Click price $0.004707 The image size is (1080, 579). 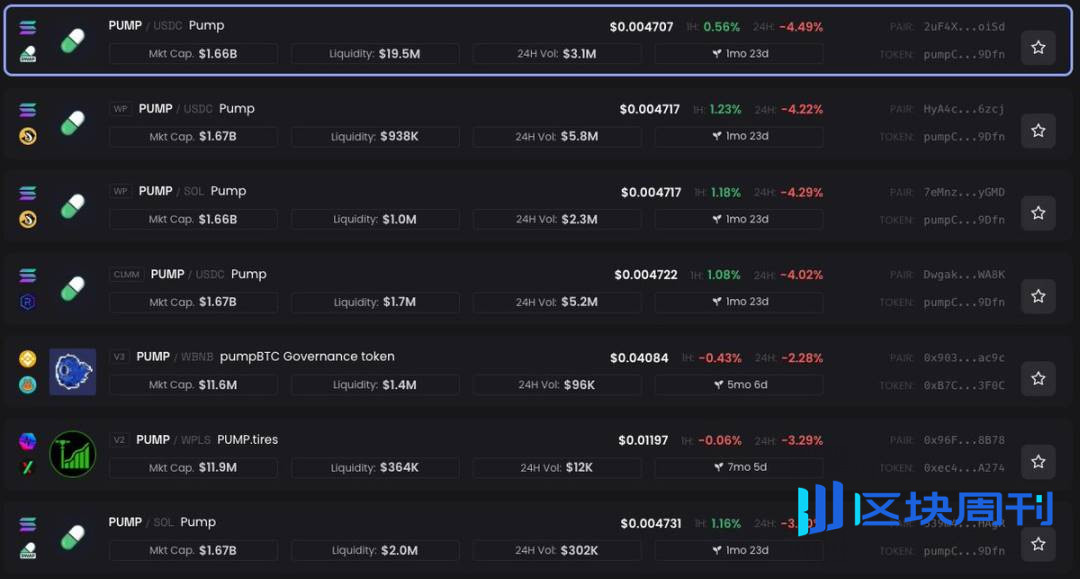641,27
